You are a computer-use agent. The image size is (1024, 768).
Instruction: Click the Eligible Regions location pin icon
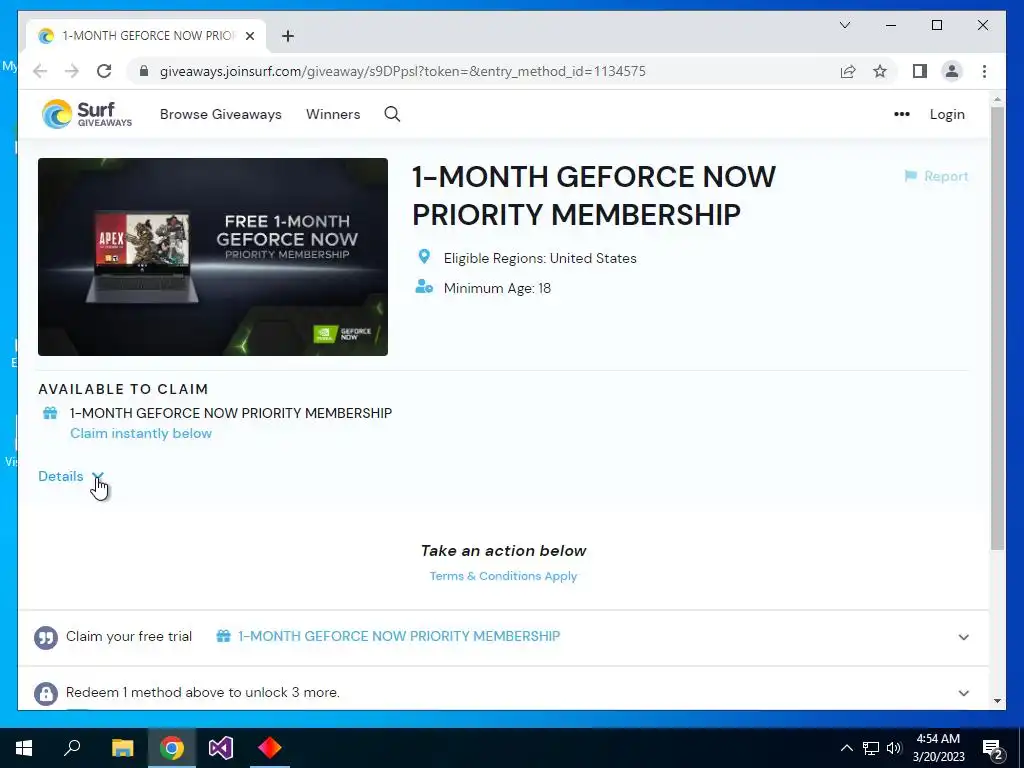[424, 257]
